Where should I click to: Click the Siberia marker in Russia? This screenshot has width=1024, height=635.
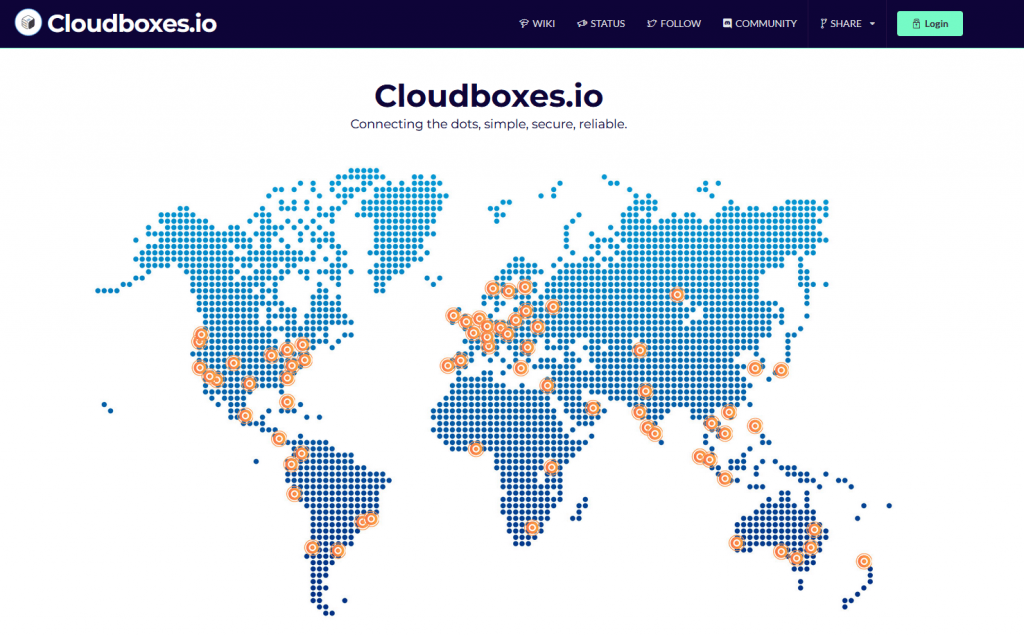tap(677, 295)
